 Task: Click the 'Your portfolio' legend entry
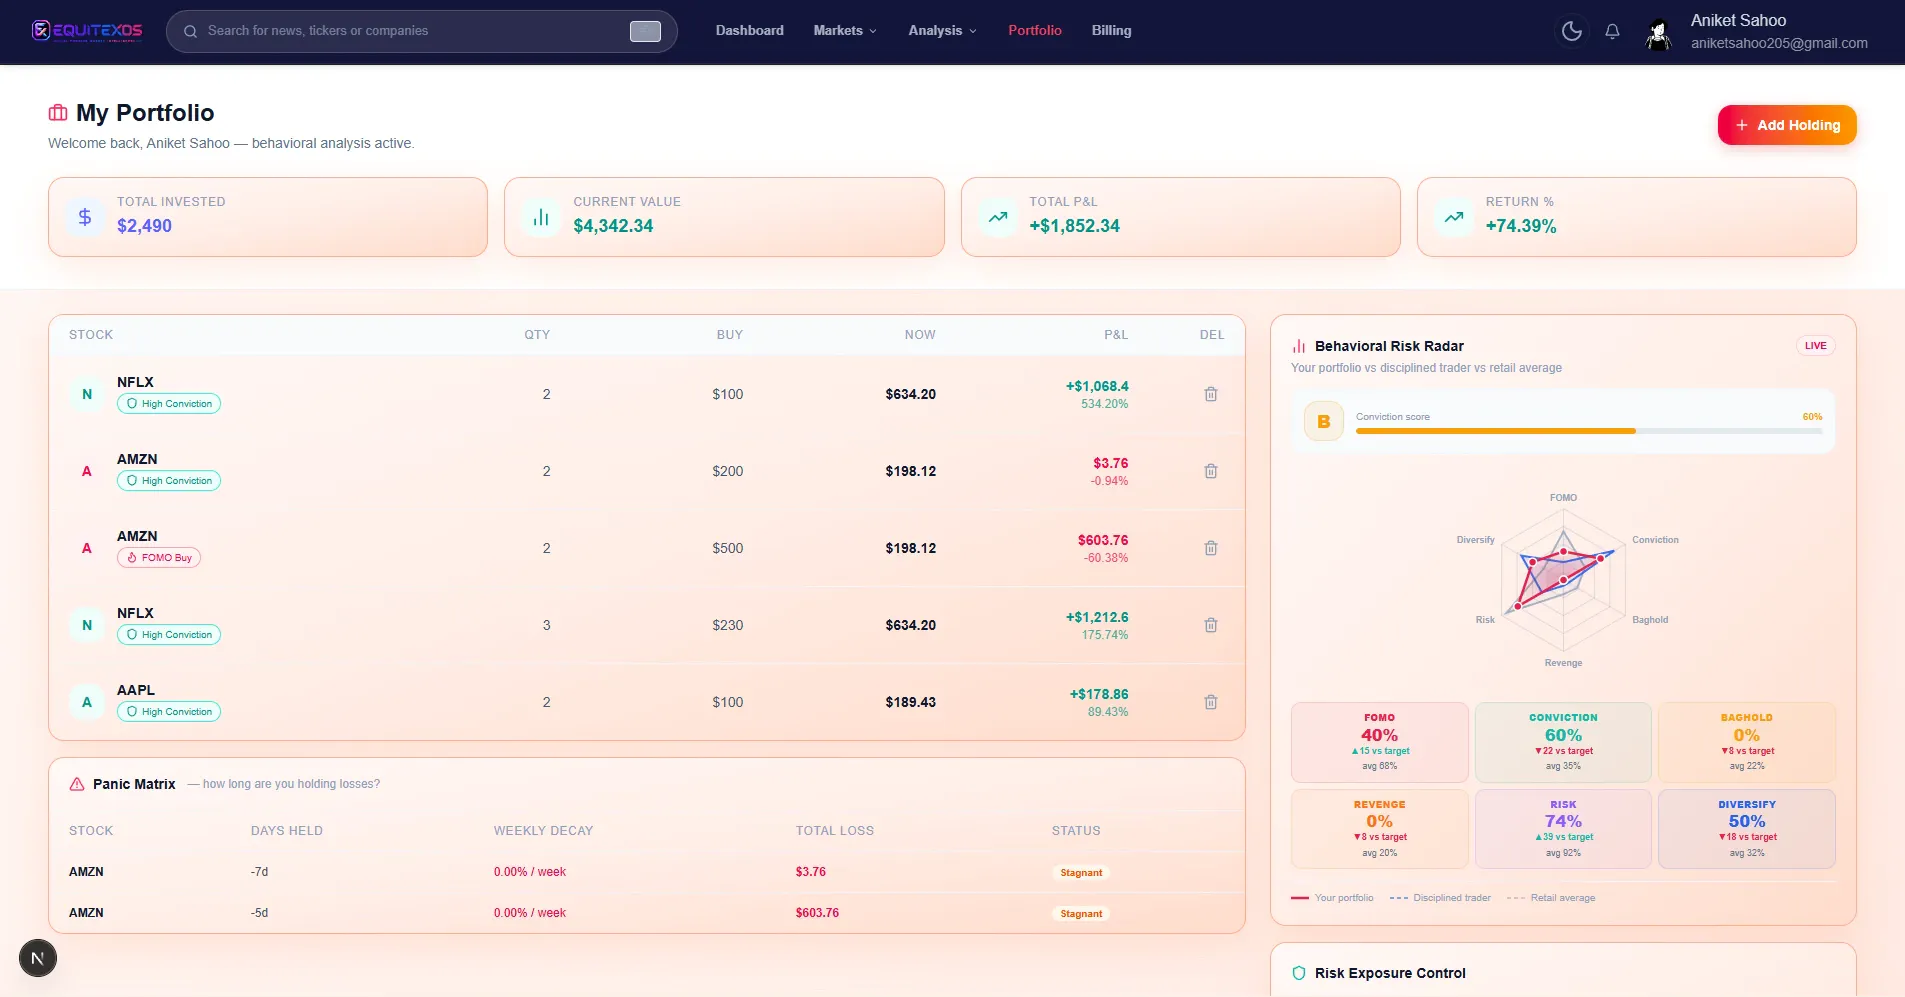coord(1333,898)
